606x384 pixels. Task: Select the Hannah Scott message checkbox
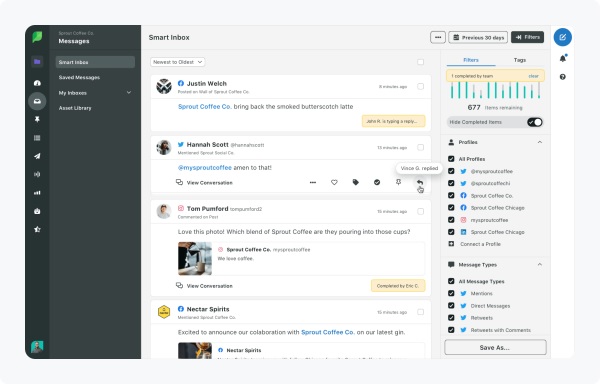click(x=420, y=148)
